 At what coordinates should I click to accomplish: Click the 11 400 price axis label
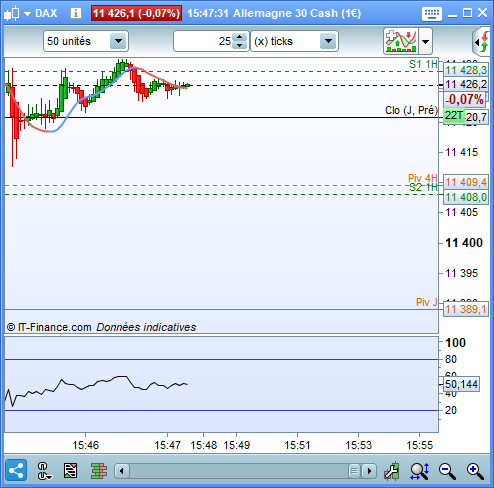click(464, 243)
